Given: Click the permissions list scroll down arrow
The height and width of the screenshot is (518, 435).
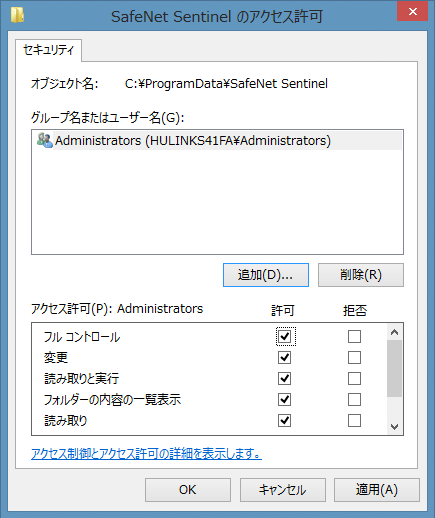Looking at the screenshot, I should (x=395, y=426).
